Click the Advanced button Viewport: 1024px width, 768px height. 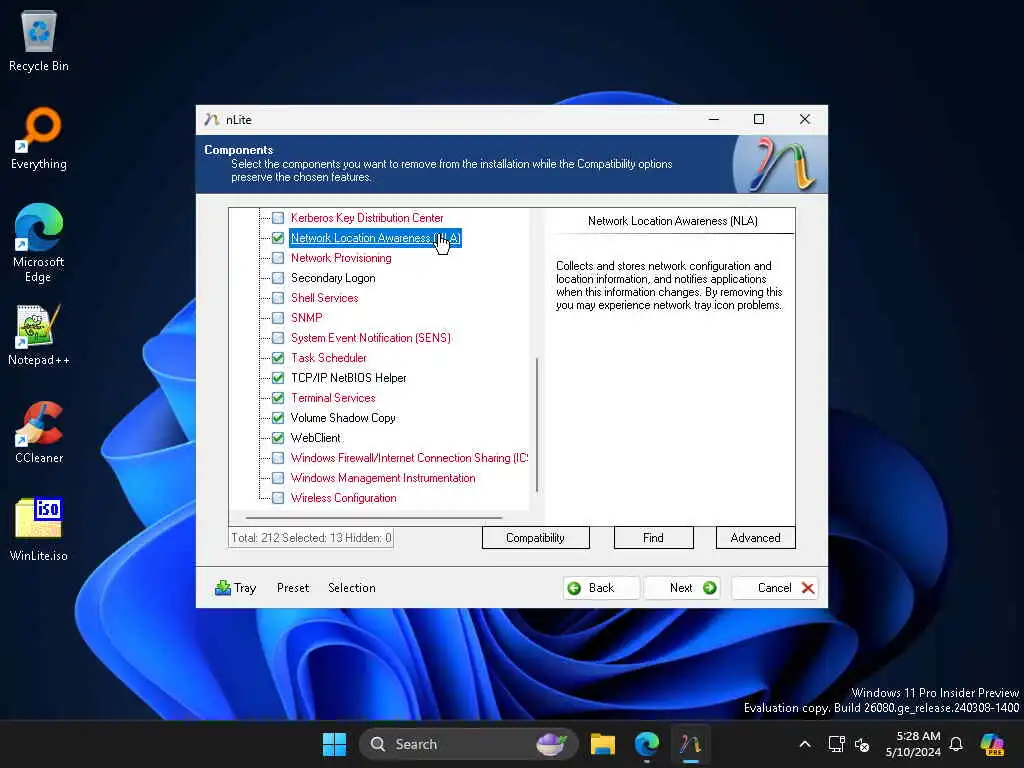(756, 537)
